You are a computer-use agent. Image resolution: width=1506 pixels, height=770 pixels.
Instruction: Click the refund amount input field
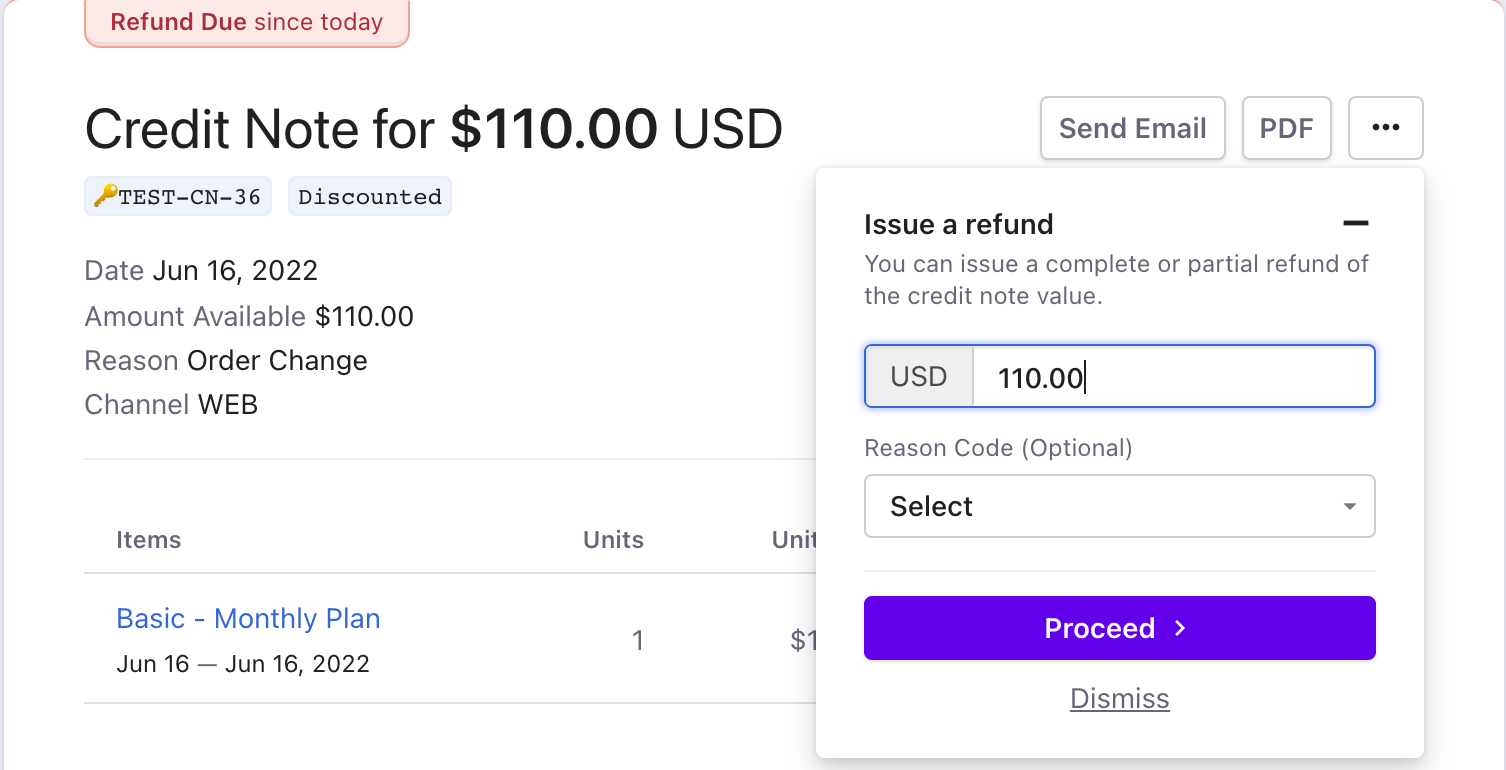click(1174, 377)
